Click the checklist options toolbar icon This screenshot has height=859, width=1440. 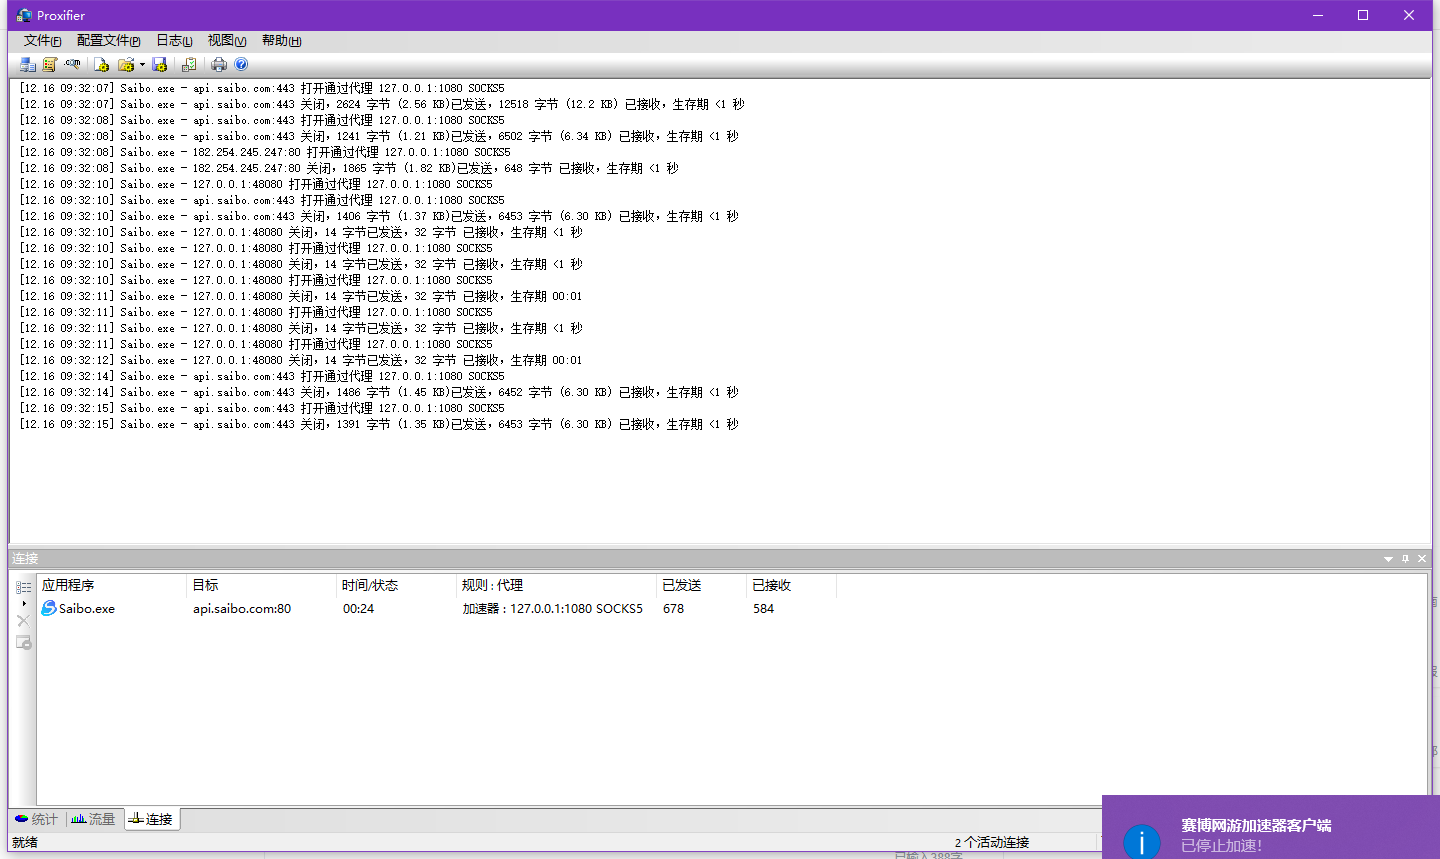[x=189, y=64]
